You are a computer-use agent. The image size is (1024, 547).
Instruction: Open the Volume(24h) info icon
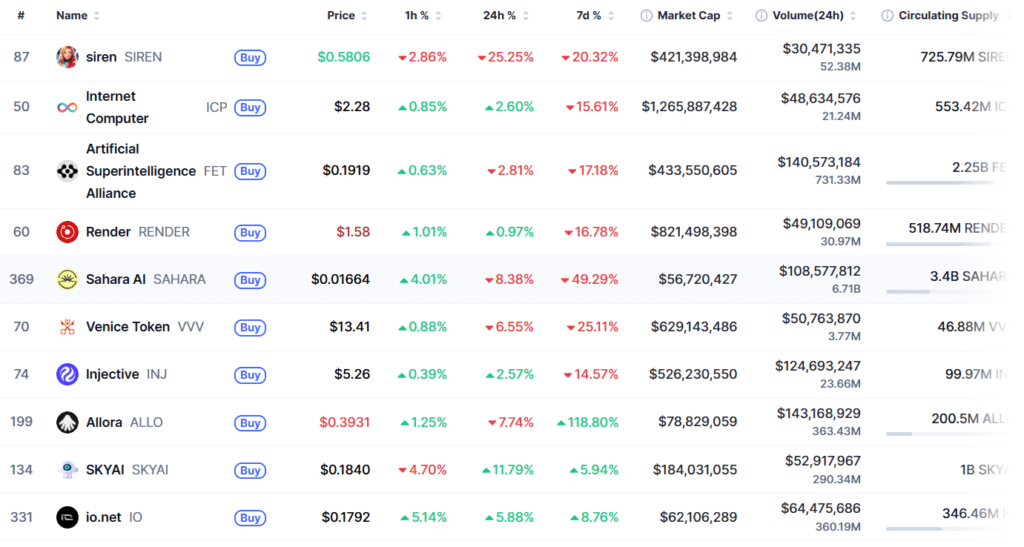point(761,16)
